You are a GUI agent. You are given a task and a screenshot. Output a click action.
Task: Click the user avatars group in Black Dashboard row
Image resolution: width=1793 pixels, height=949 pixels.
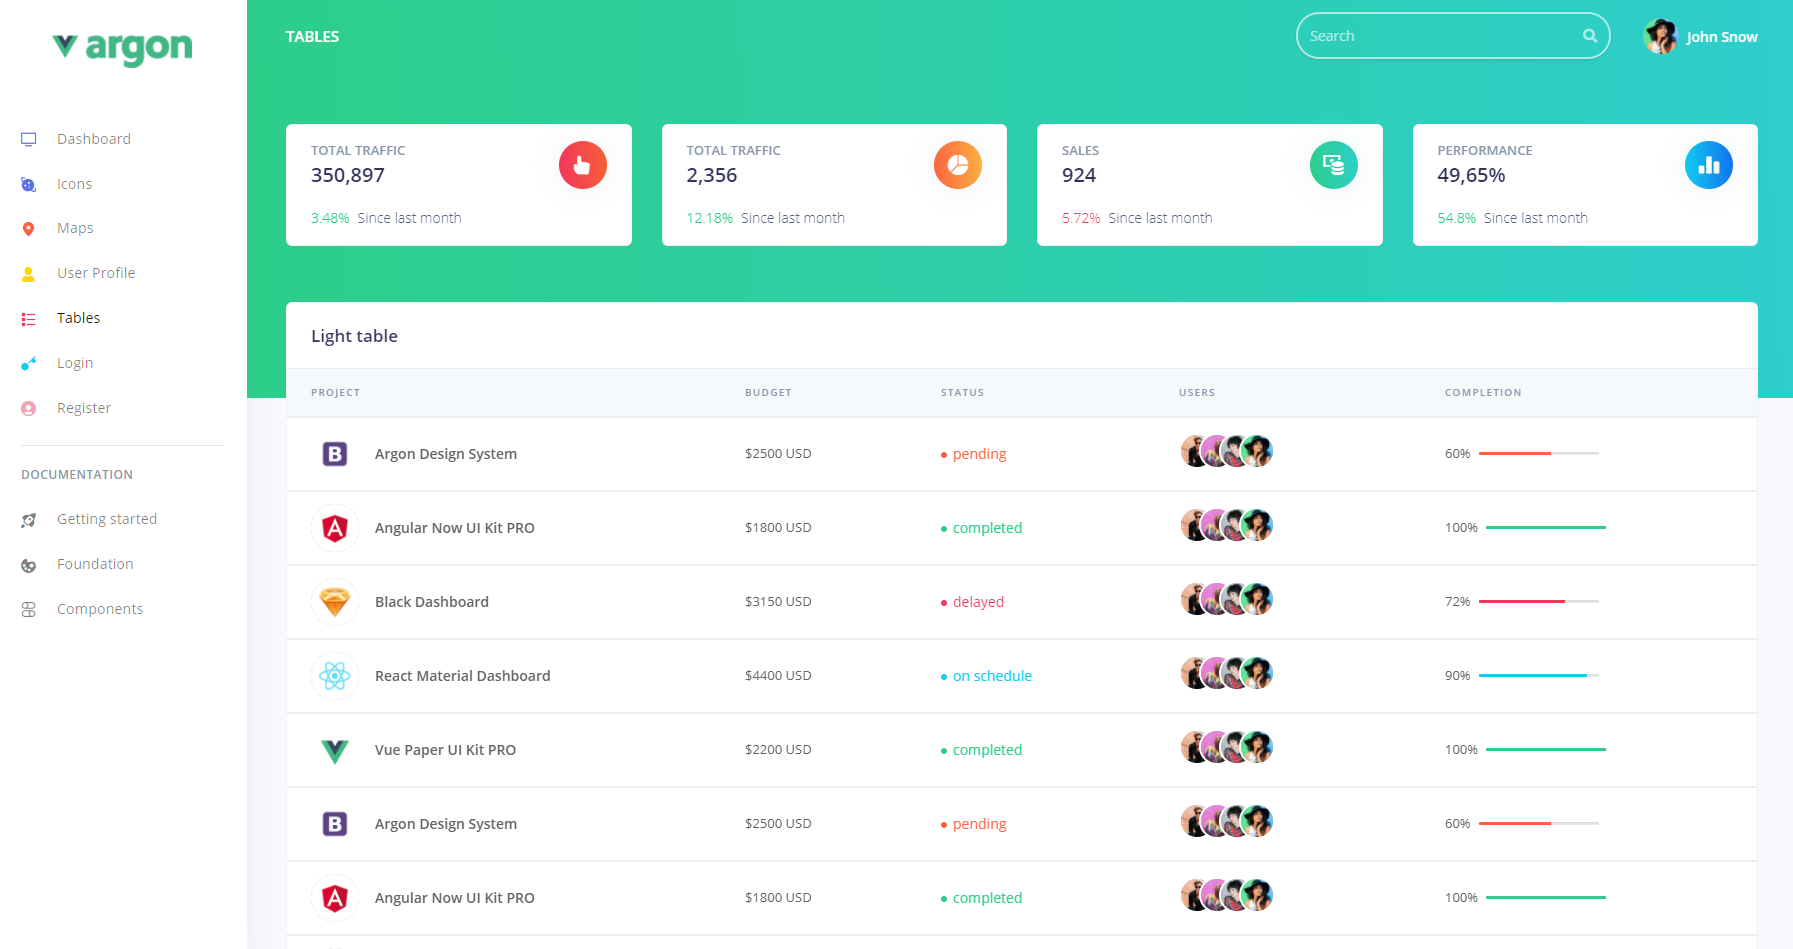[x=1227, y=599]
